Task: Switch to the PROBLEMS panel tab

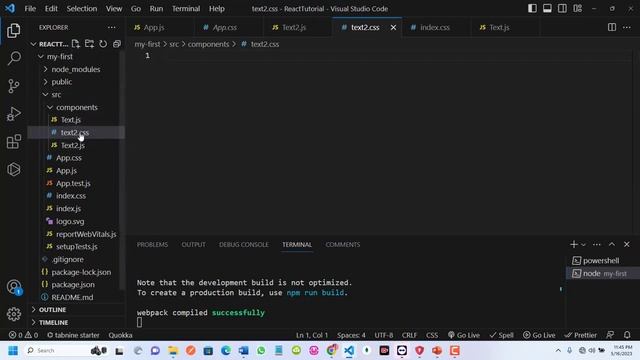Action: 152,244
